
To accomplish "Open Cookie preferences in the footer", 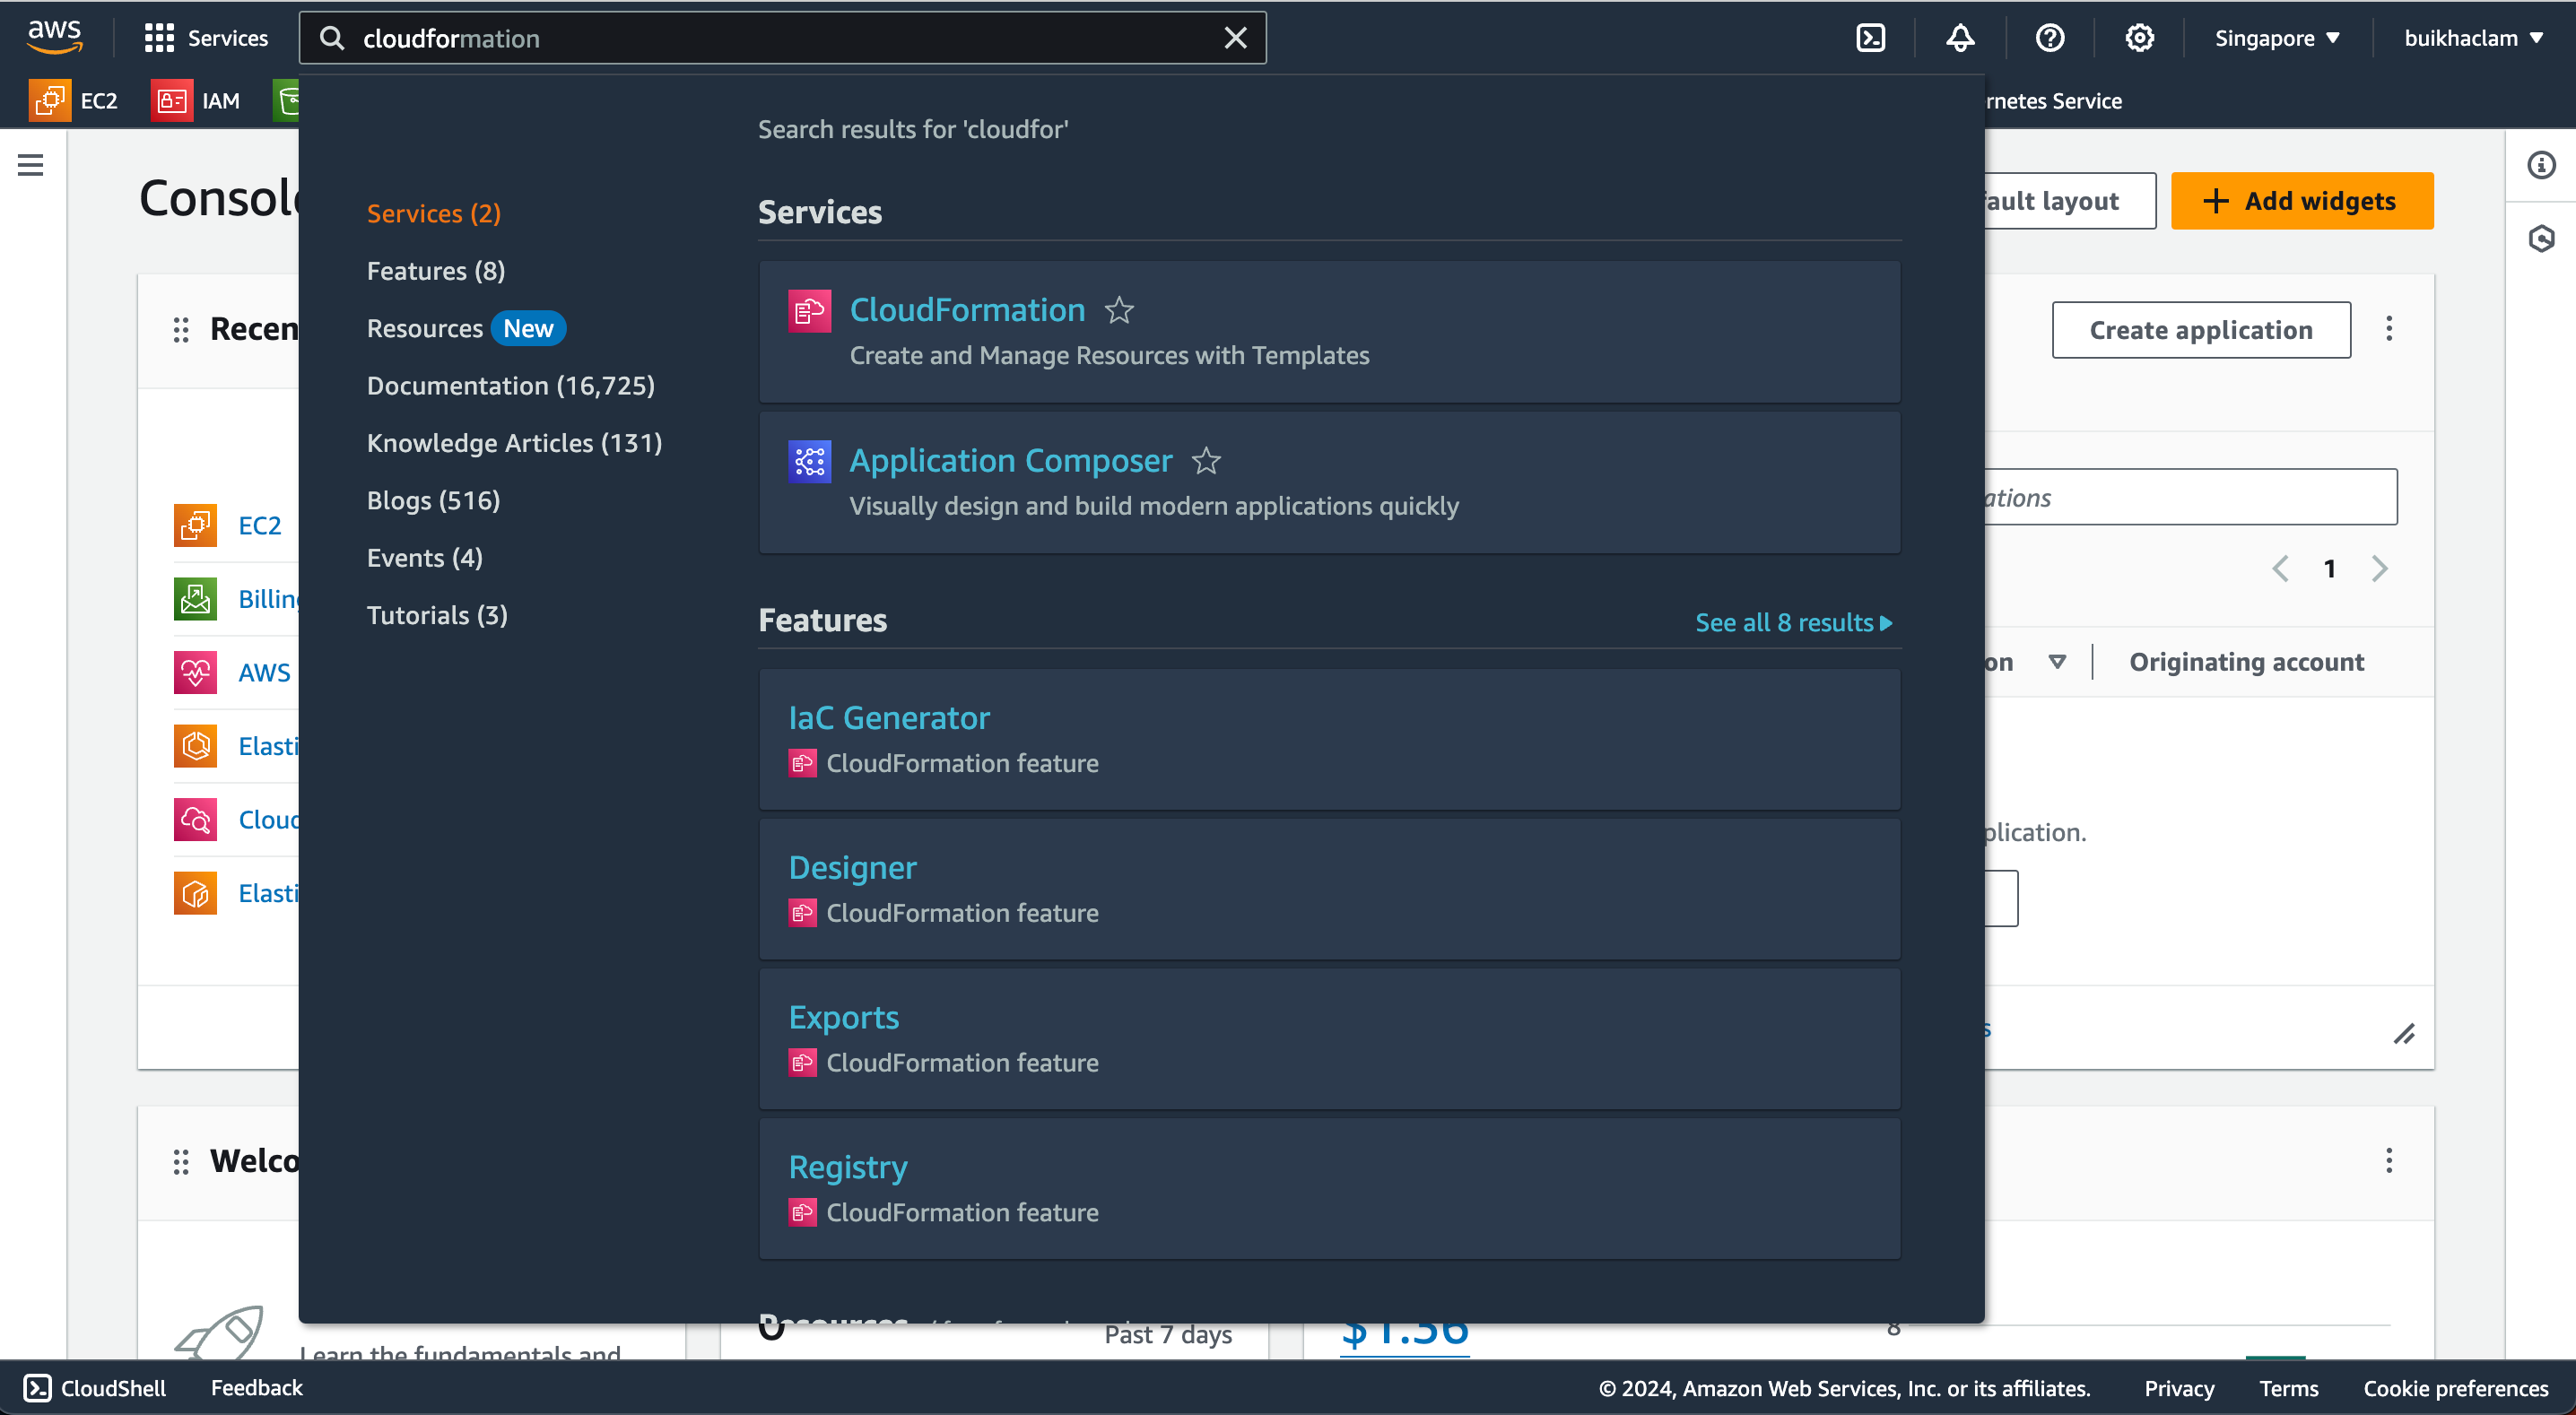I will pyautogui.click(x=2455, y=1388).
